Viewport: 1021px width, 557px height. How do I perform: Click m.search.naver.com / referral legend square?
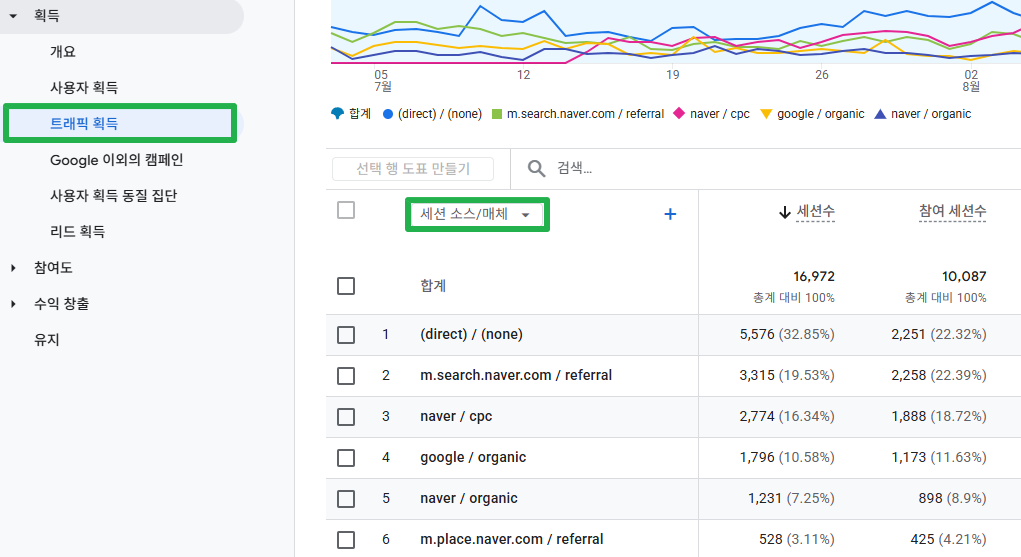tap(497, 114)
